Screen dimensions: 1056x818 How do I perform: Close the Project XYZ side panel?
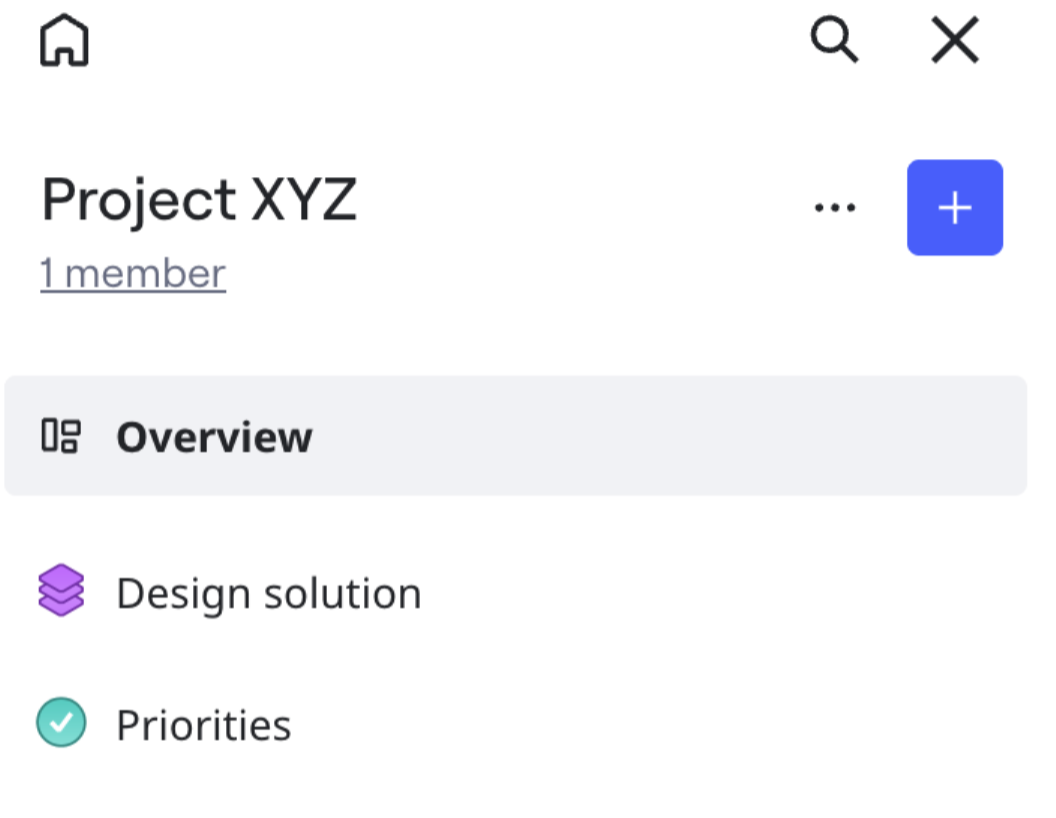pyautogui.click(x=954, y=42)
